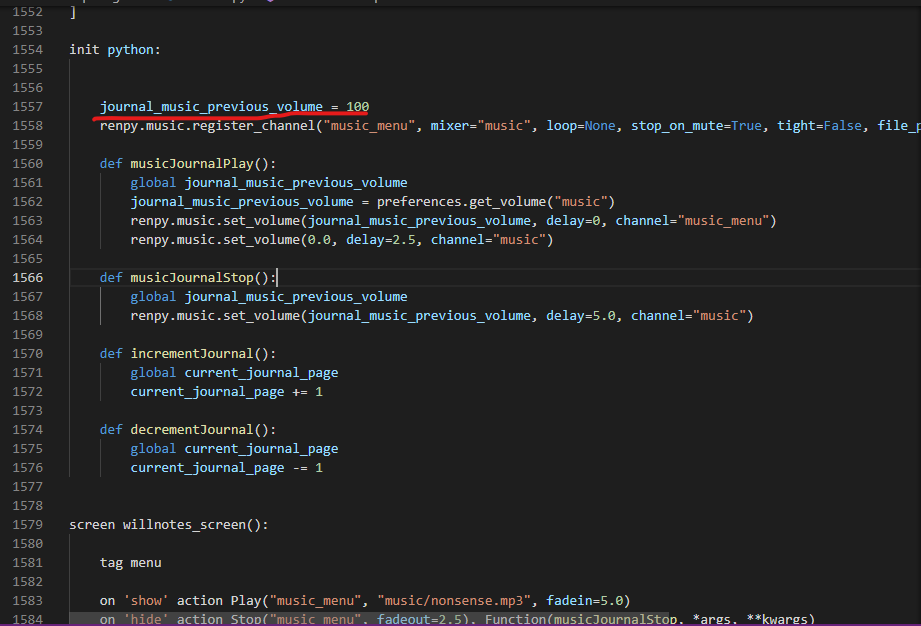This screenshot has height=626, width=921.
Task: Click the tight=False argument
Action: tap(819, 126)
